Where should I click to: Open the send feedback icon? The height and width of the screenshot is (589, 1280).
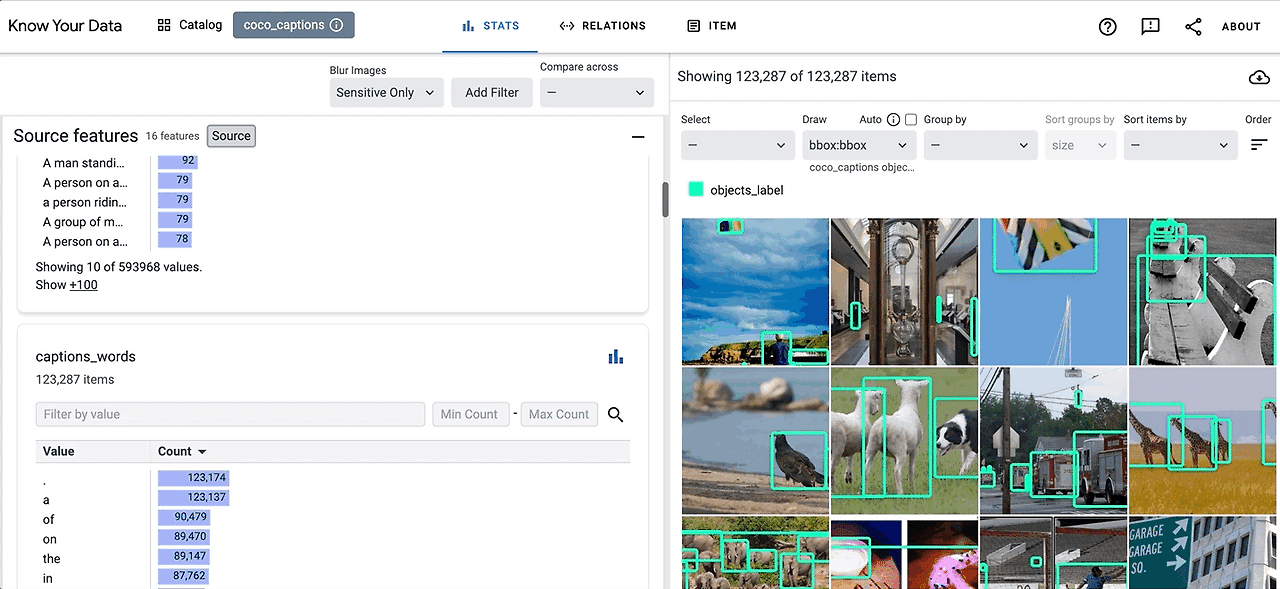click(x=1150, y=27)
